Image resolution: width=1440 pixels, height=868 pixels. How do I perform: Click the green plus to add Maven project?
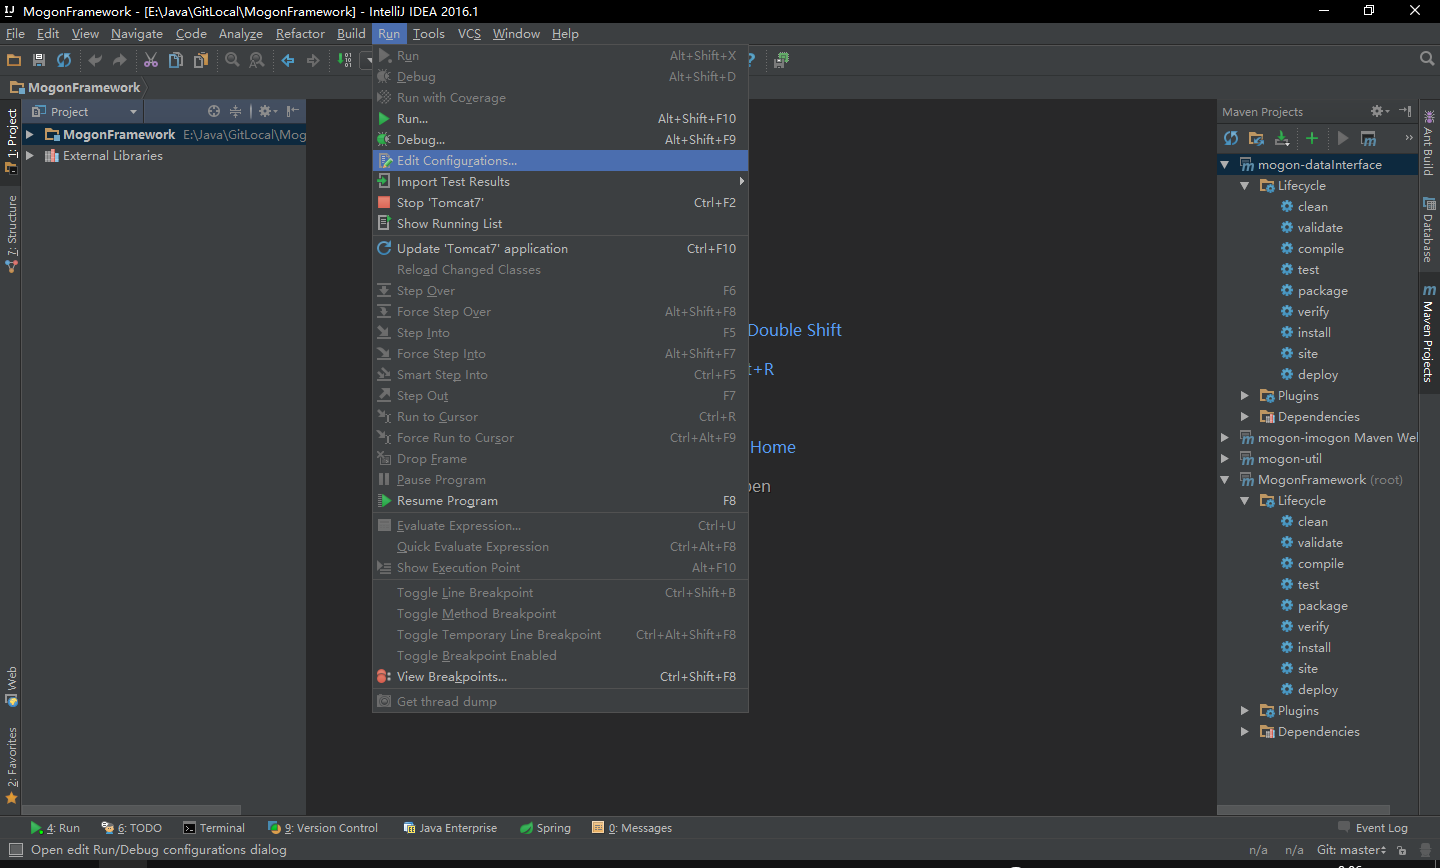point(1310,138)
